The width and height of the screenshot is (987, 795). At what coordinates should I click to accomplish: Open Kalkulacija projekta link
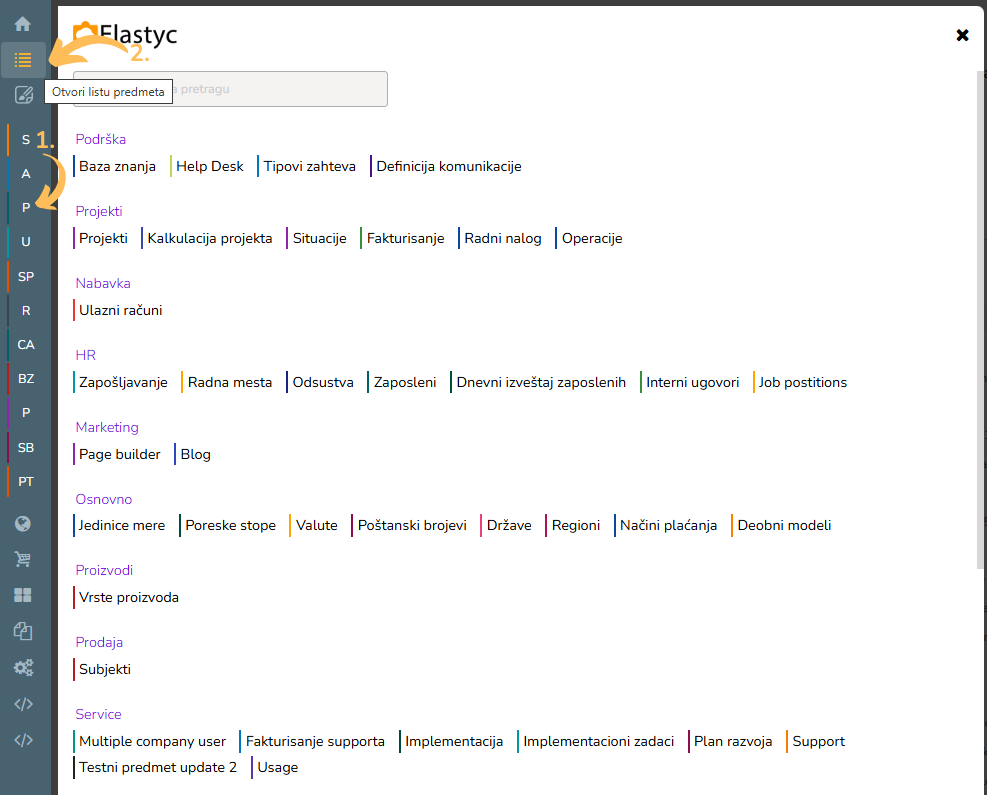click(x=210, y=239)
